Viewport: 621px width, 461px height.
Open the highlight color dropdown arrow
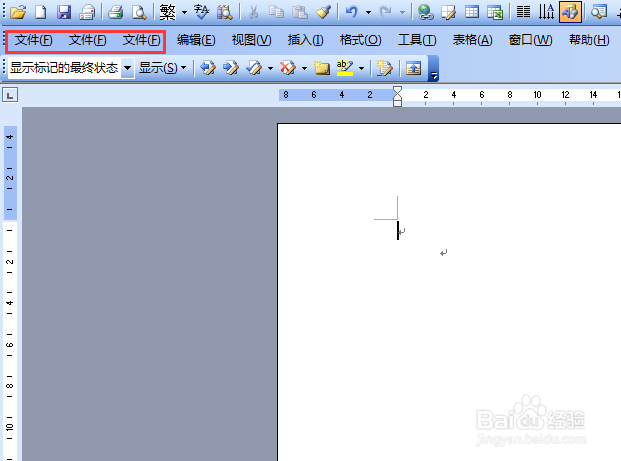pyautogui.click(x=361, y=68)
